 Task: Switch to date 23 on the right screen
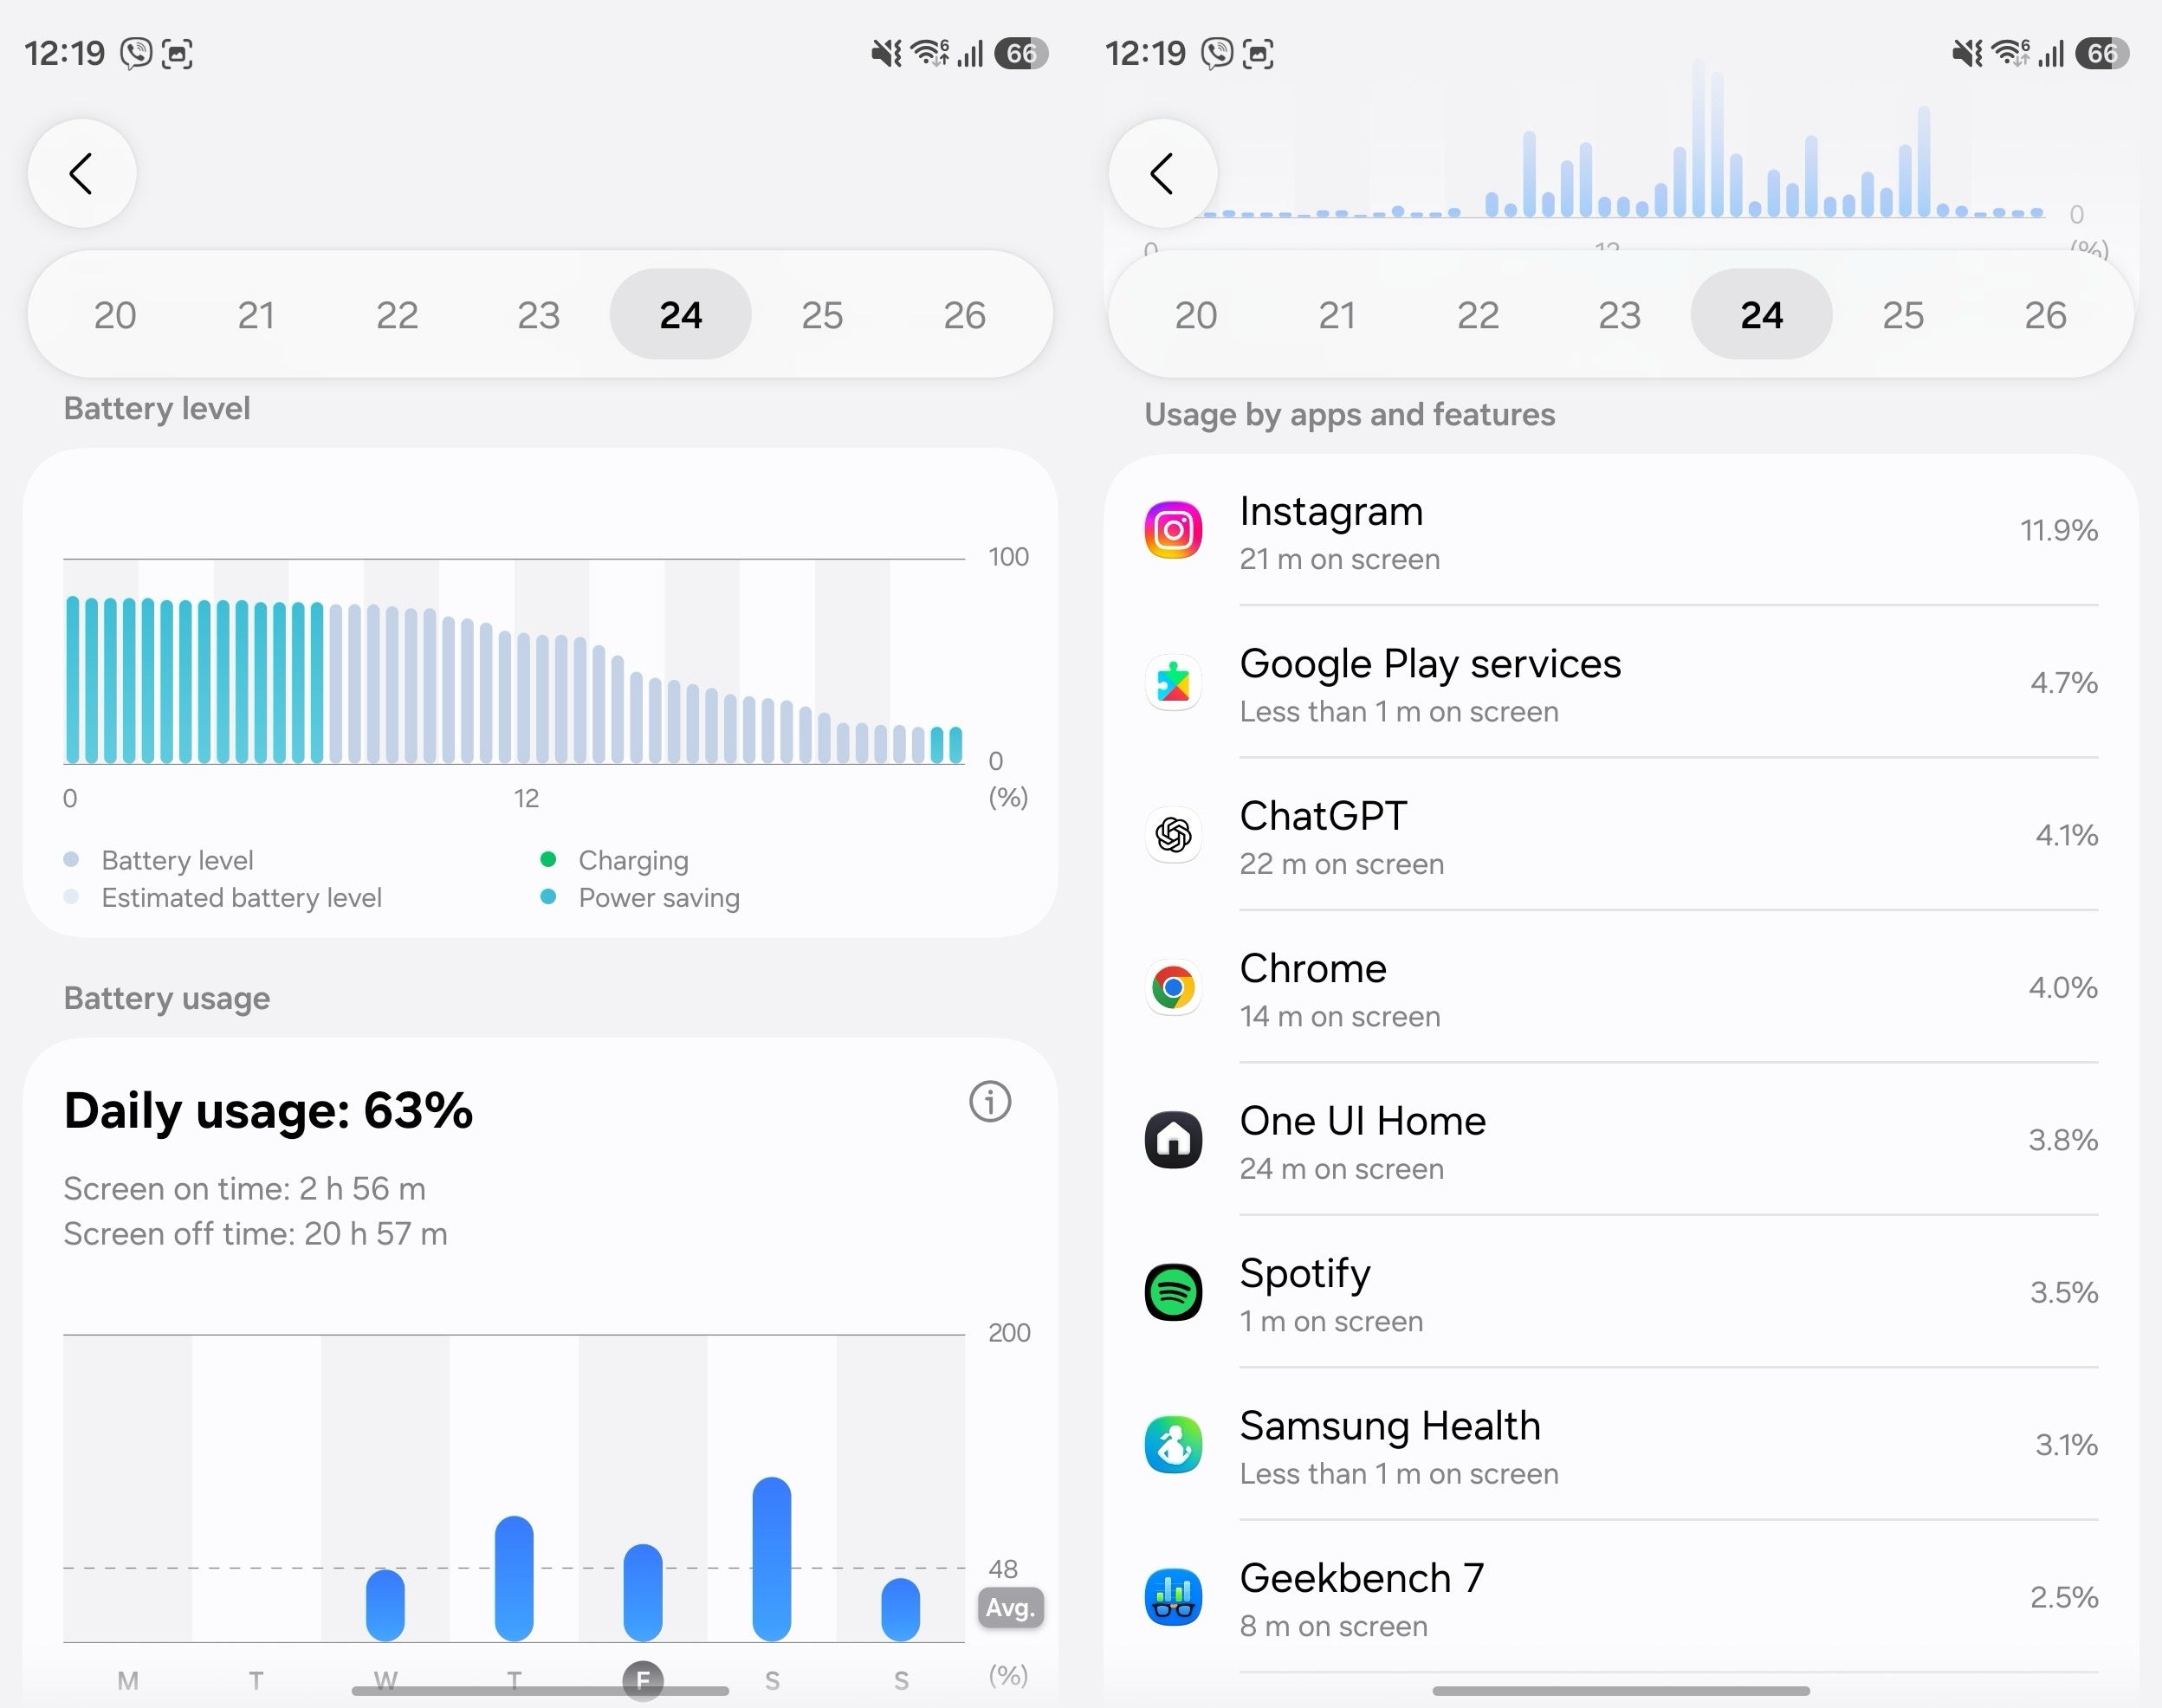pyautogui.click(x=1620, y=315)
